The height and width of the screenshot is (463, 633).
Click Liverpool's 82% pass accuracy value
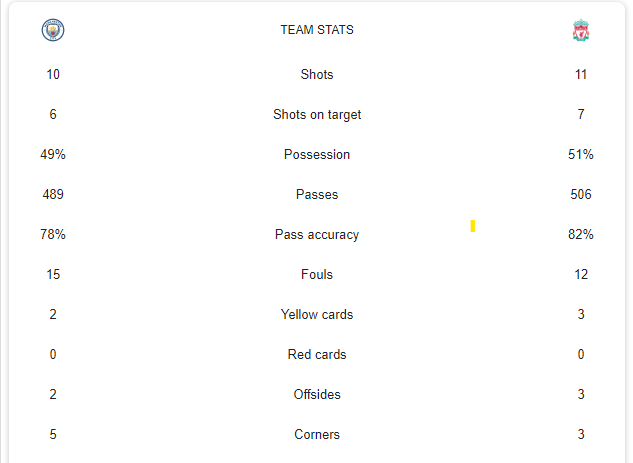coord(581,234)
